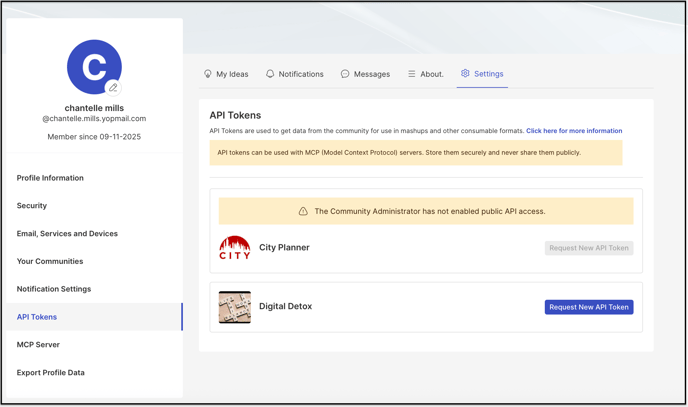
Task: Click the lightbulb icon beside My Ideas
Action: (208, 74)
